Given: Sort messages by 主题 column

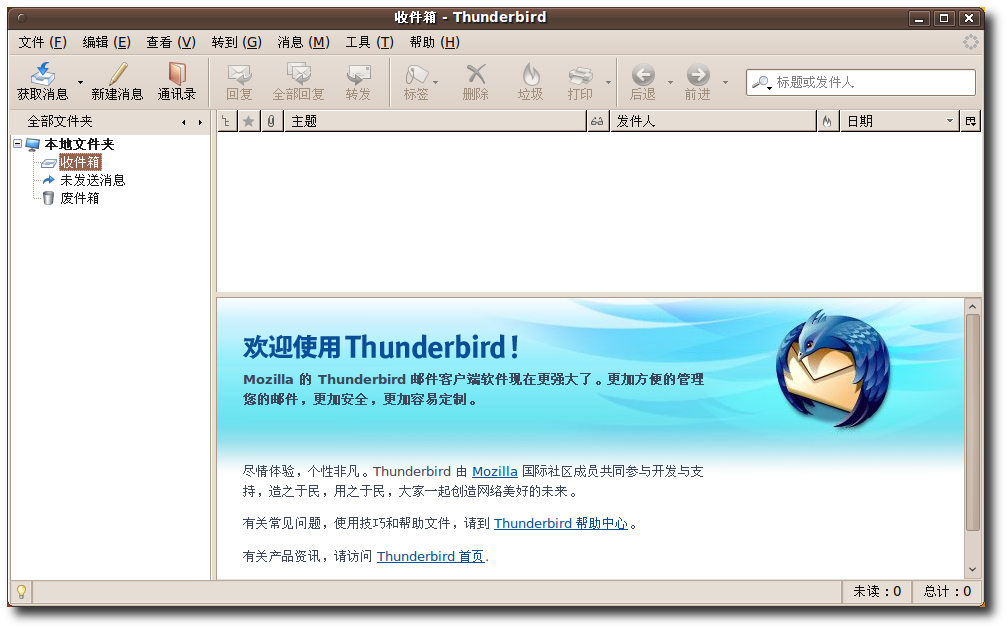Looking at the screenshot, I should 435,121.
